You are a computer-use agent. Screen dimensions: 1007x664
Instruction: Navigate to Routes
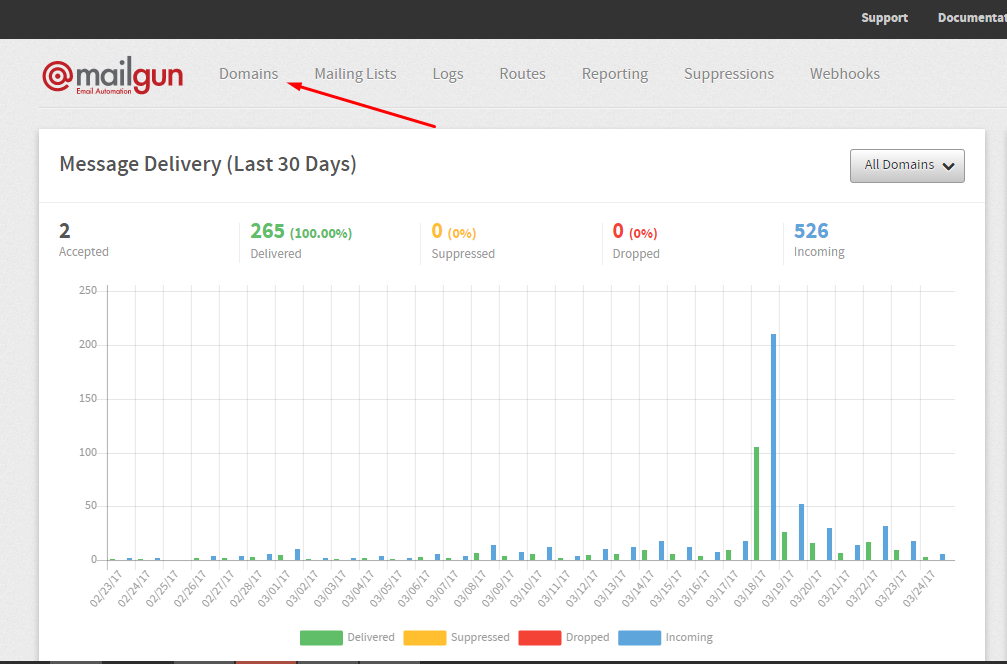click(x=522, y=74)
